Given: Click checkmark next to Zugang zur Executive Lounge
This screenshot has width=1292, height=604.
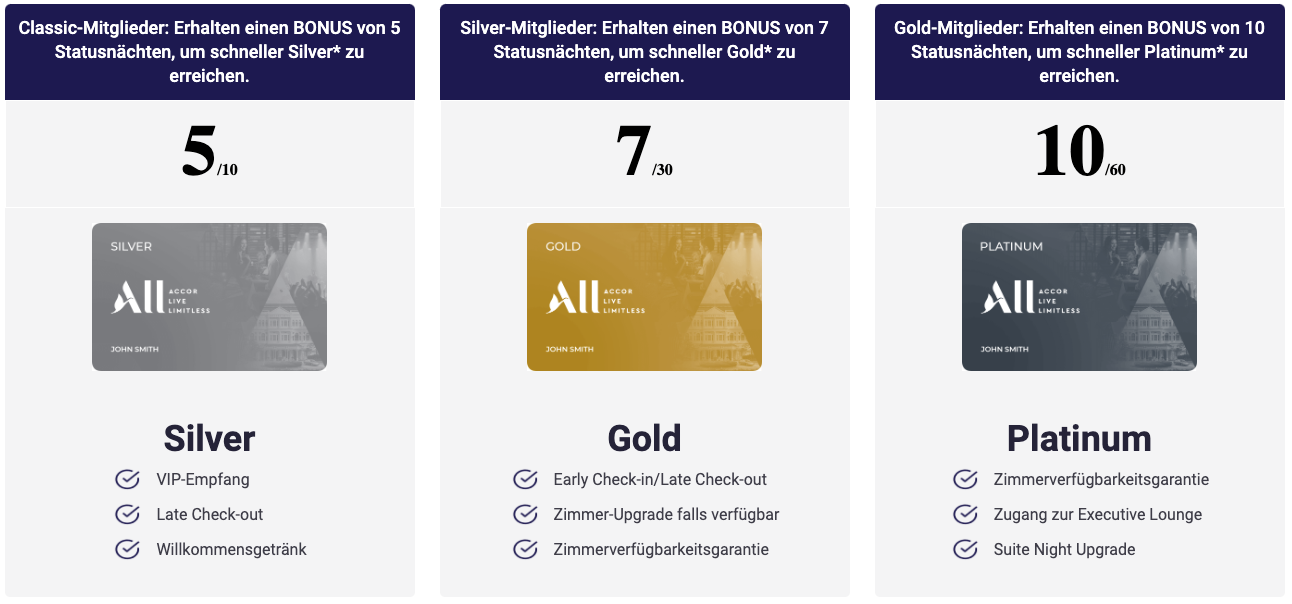Looking at the screenshot, I should click(x=965, y=514).
